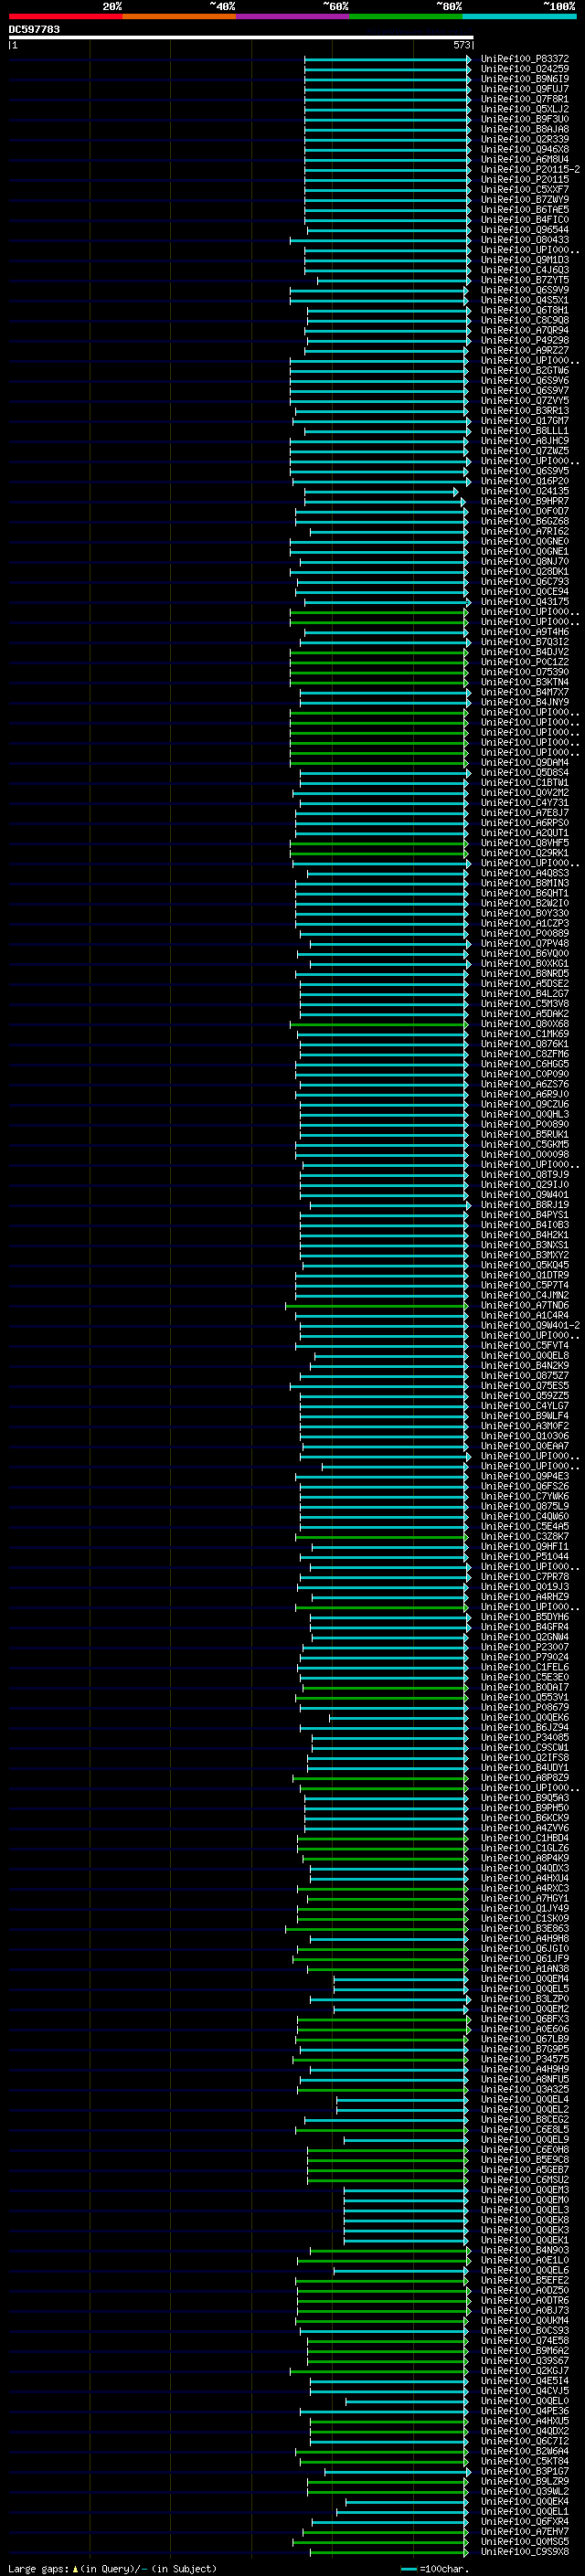585x2576 pixels.
Task: Select the UniRef100_A7TND6 label
Action: tap(525, 1306)
